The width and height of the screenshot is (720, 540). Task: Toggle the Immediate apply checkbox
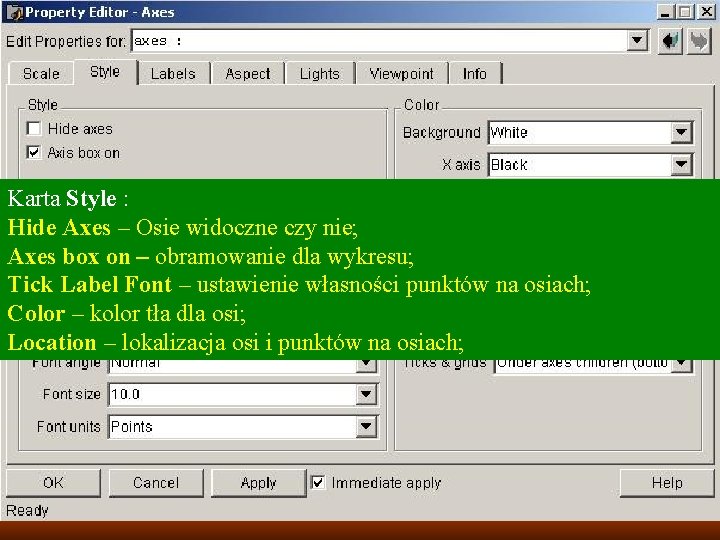point(318,483)
